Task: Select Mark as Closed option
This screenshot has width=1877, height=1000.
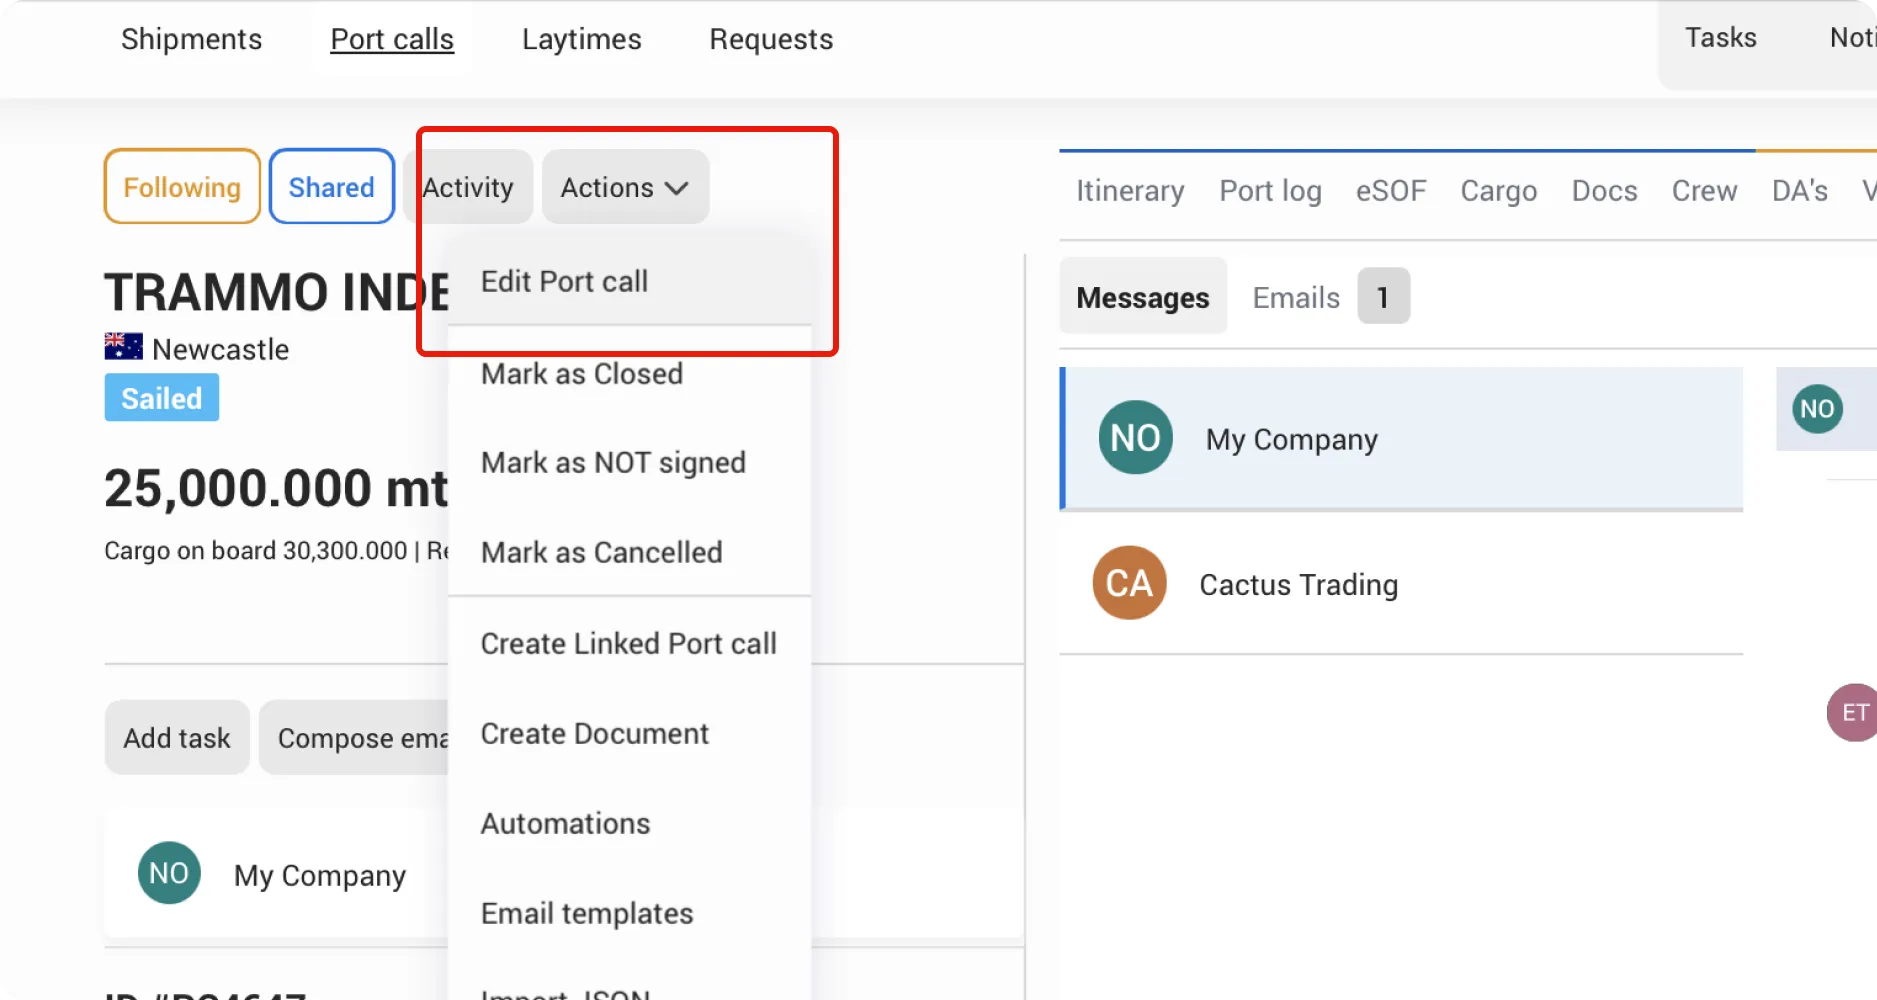Action: (x=629, y=374)
